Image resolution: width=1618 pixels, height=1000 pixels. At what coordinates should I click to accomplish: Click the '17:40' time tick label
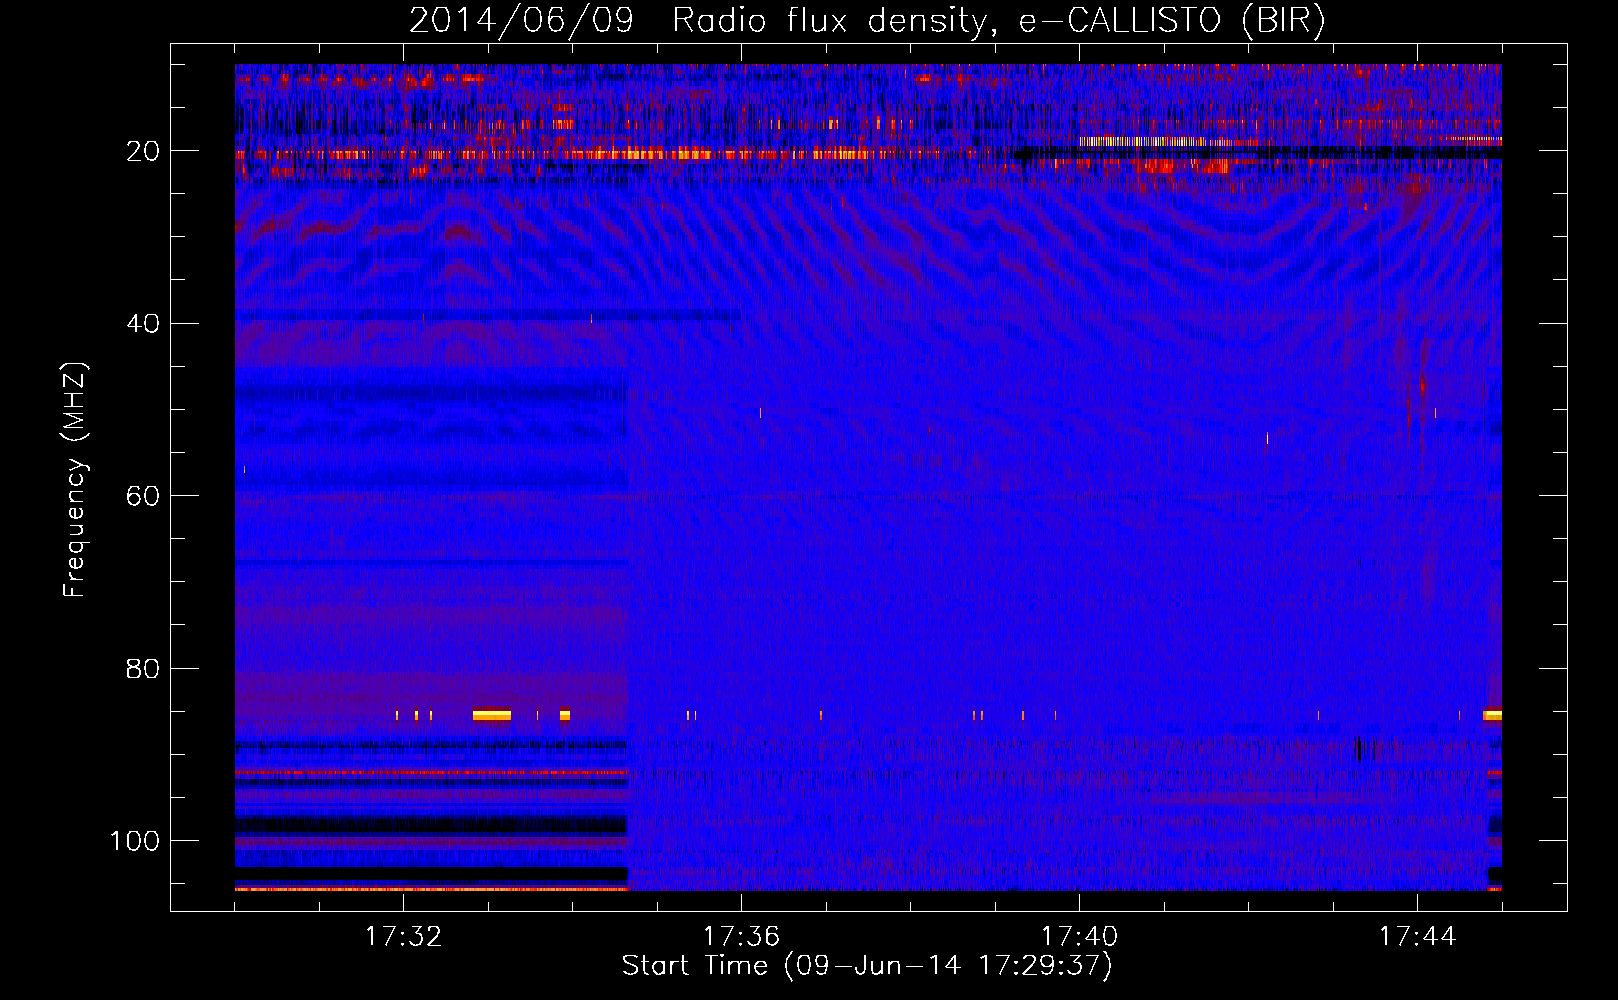(x=1079, y=936)
